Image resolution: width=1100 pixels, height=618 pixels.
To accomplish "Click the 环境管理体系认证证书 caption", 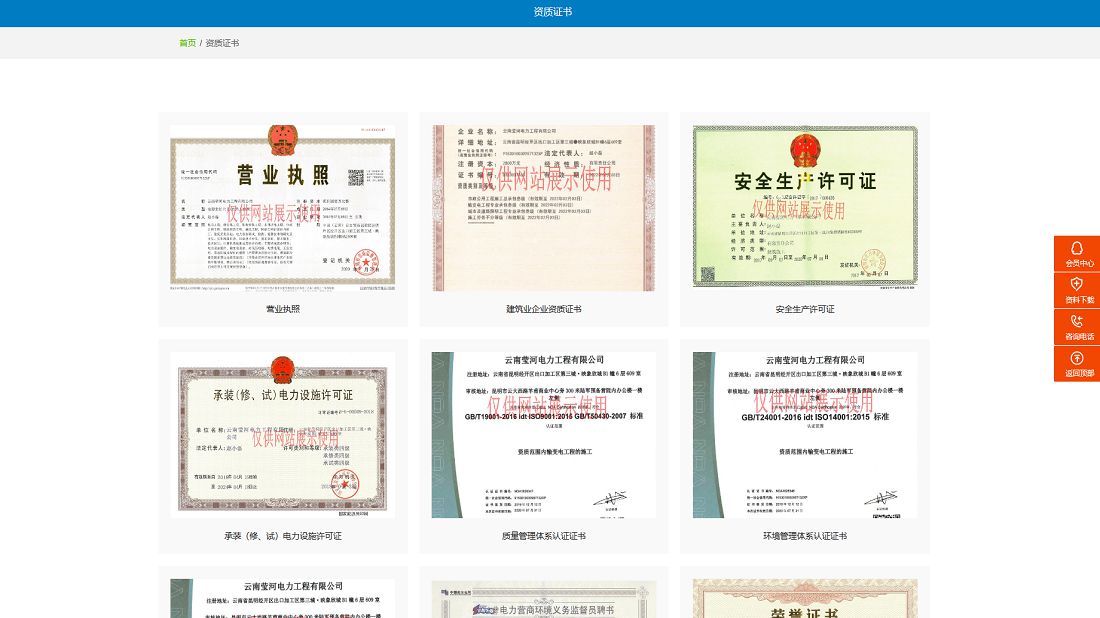I will pyautogui.click(x=805, y=536).
